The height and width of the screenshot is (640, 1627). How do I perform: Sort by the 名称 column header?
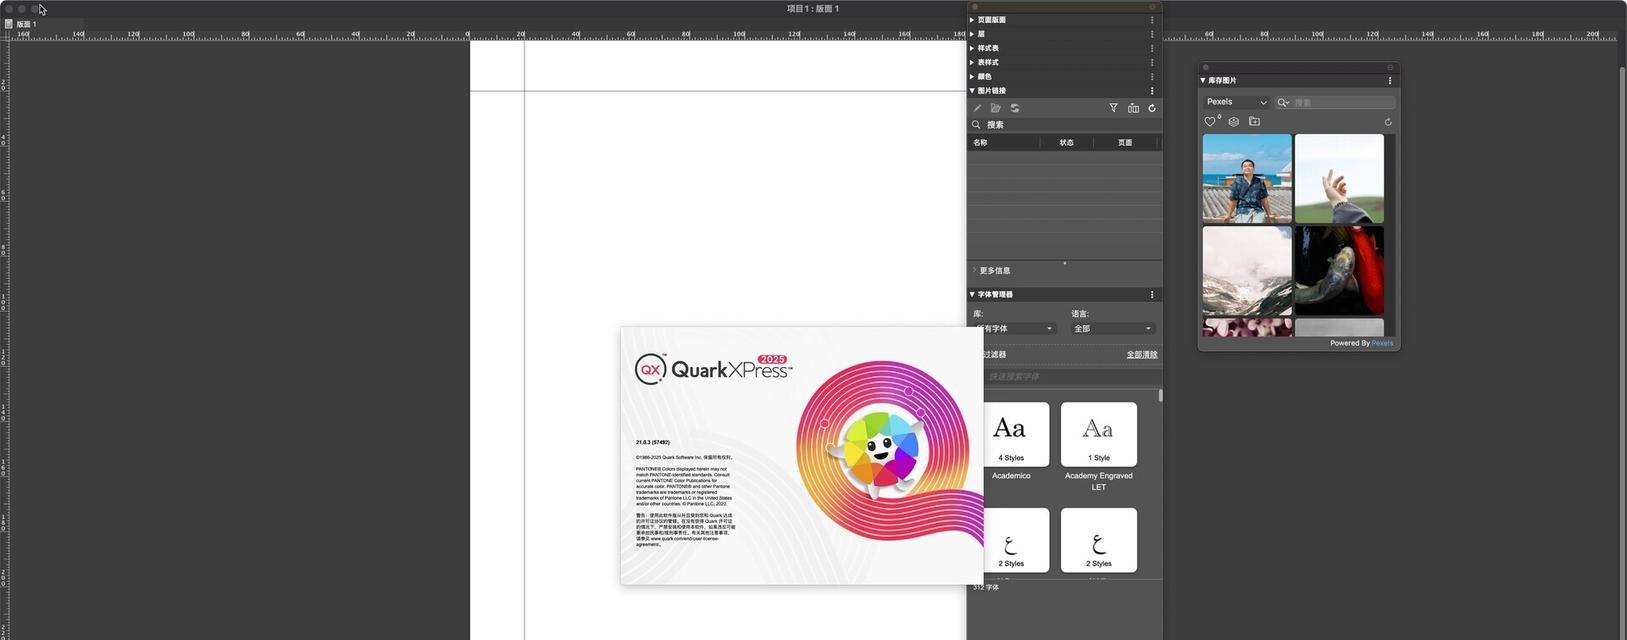1003,143
